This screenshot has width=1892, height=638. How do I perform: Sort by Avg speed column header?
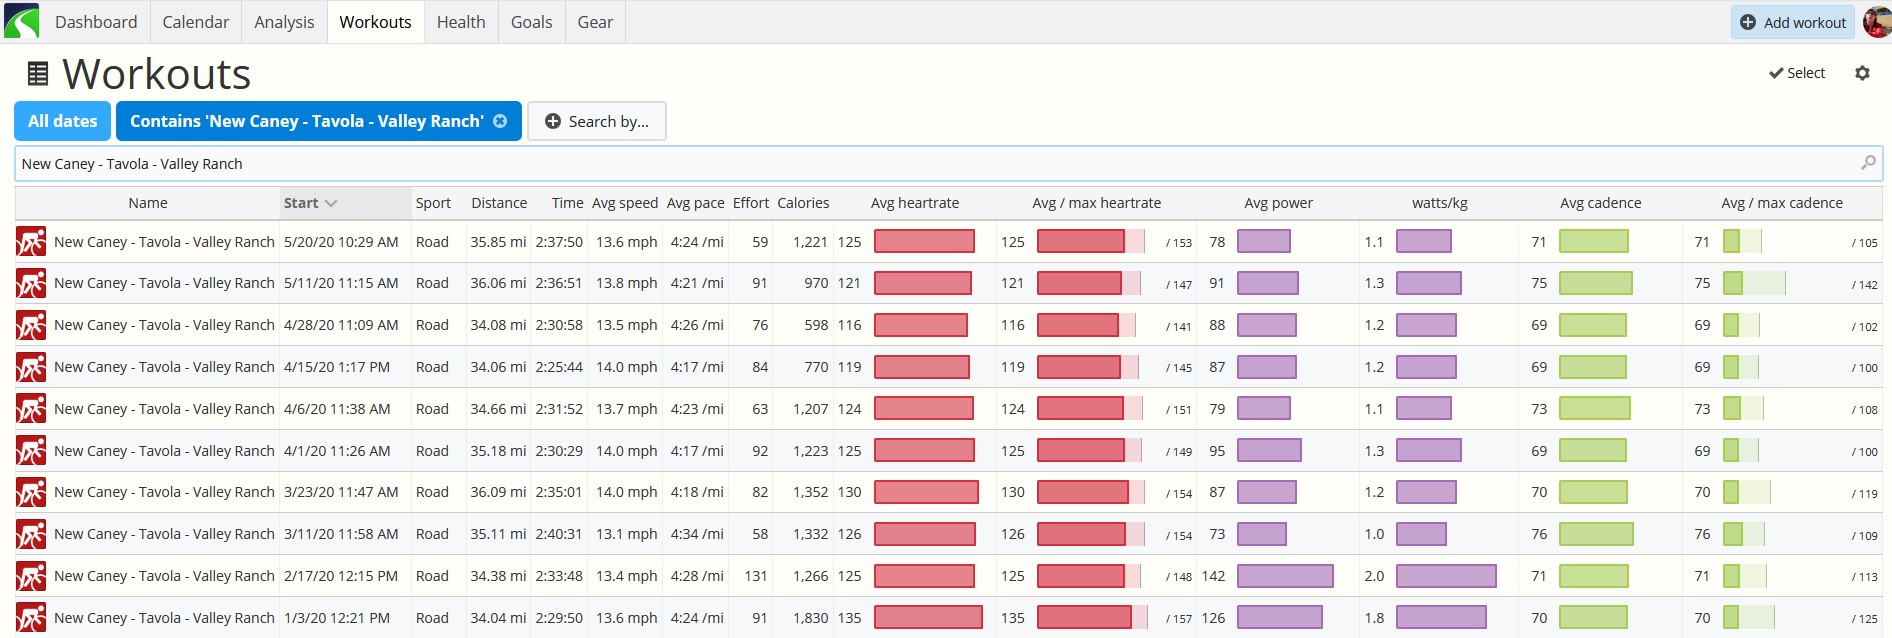point(625,203)
